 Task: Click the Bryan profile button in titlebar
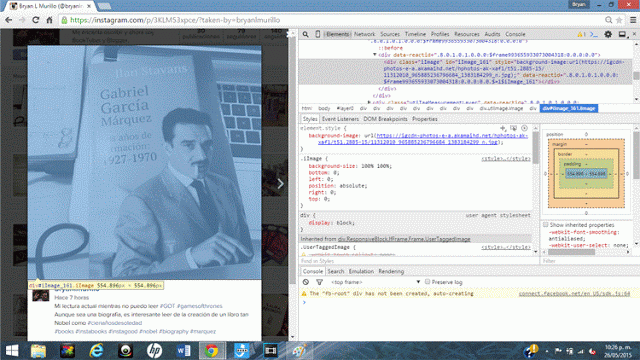point(578,4)
